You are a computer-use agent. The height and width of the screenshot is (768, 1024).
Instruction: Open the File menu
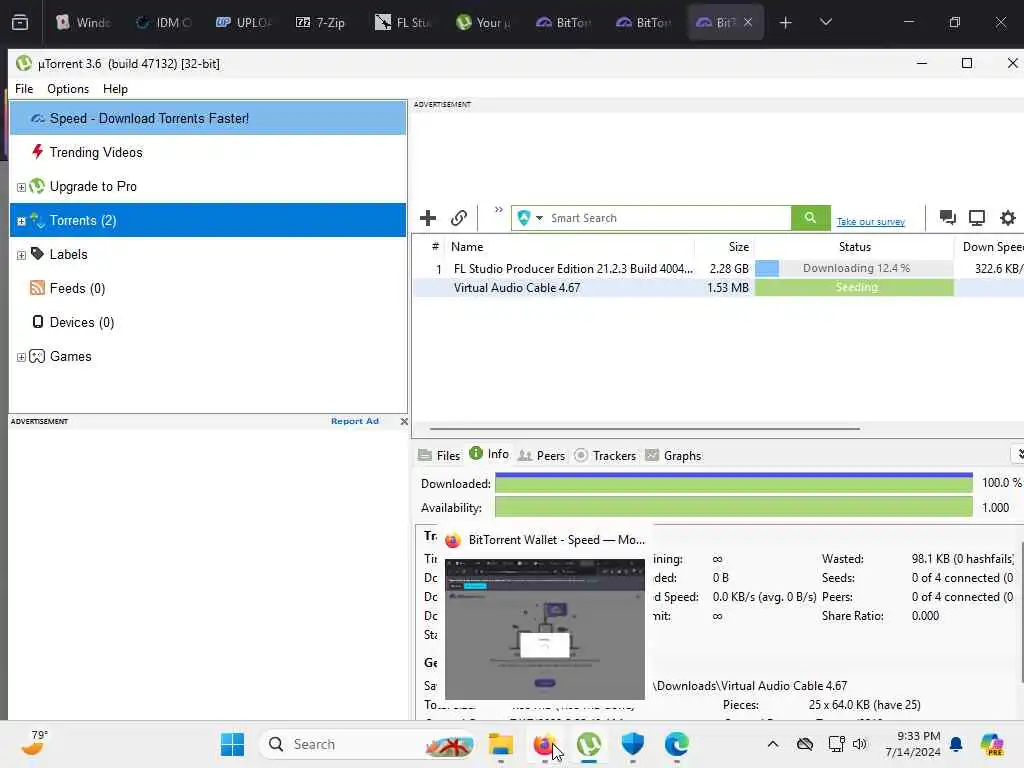(24, 89)
